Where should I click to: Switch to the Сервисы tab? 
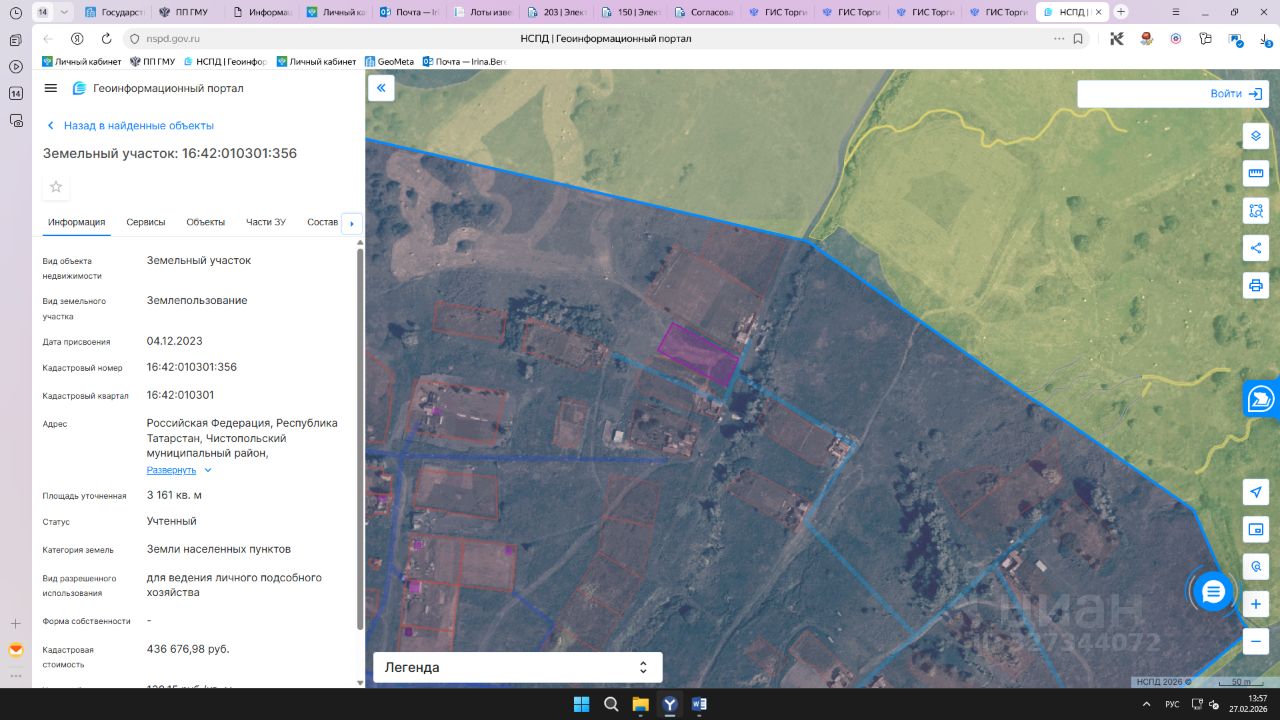tap(146, 222)
